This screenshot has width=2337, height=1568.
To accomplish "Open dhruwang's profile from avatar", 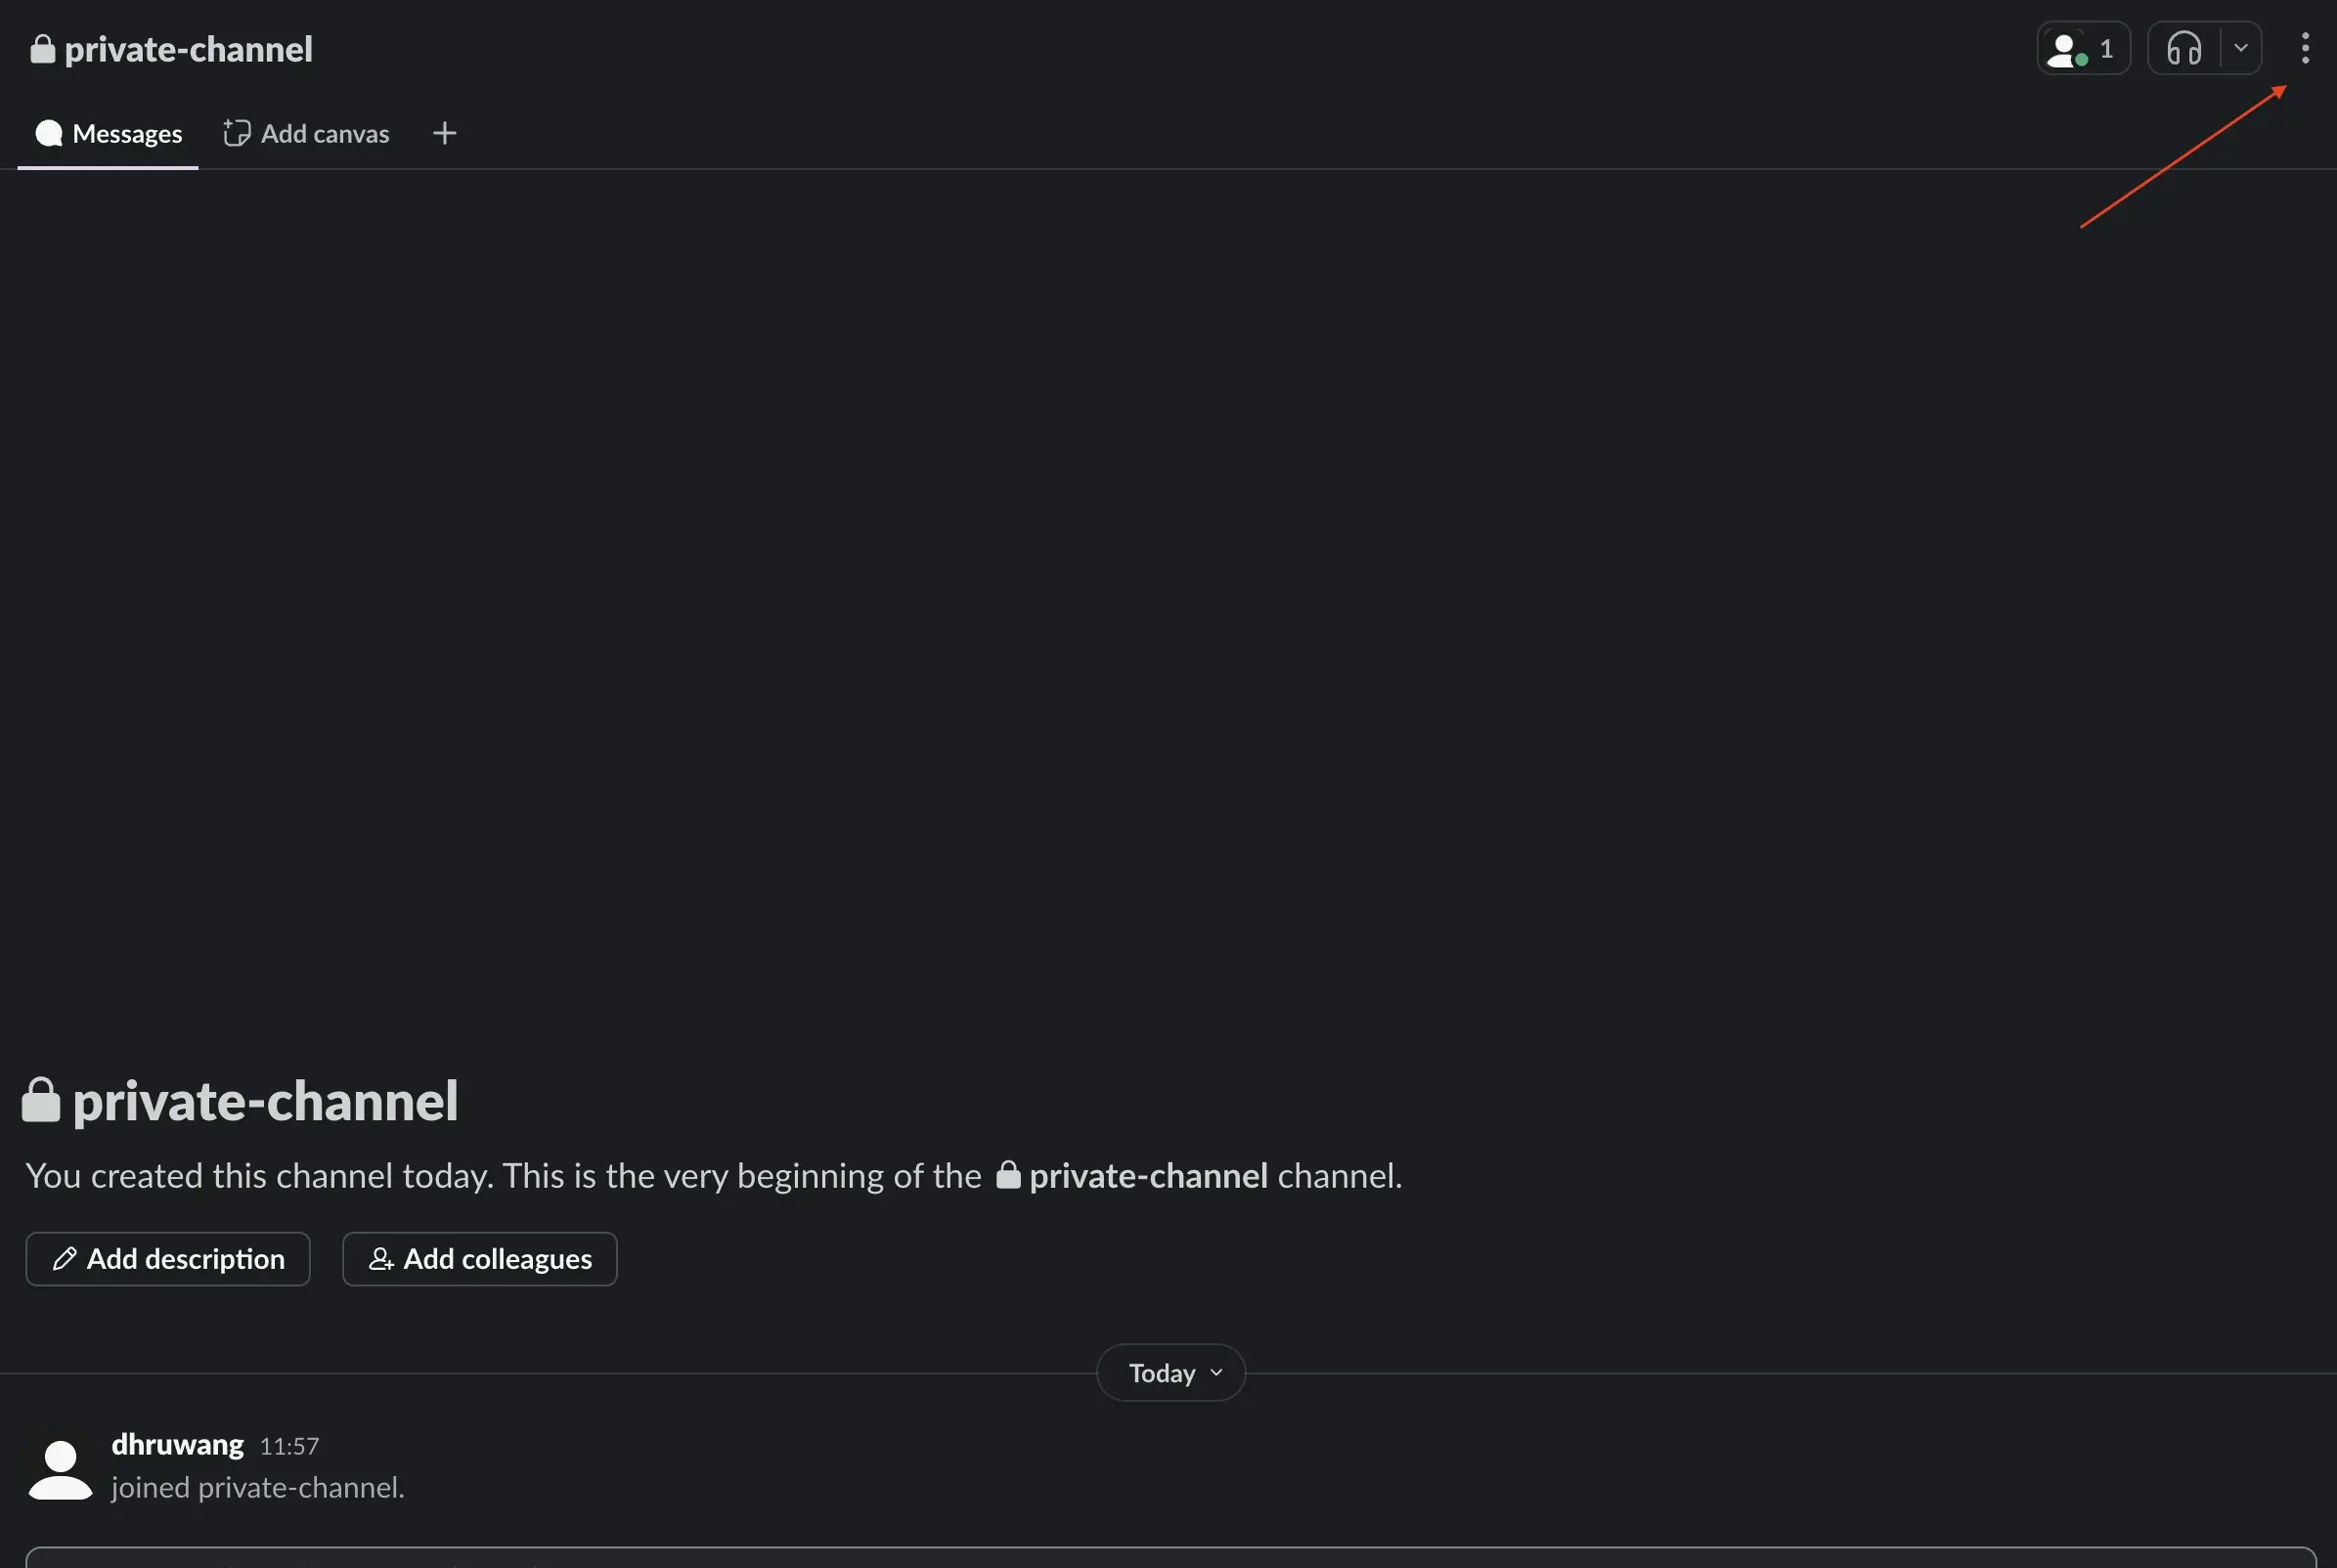I will coord(60,1469).
